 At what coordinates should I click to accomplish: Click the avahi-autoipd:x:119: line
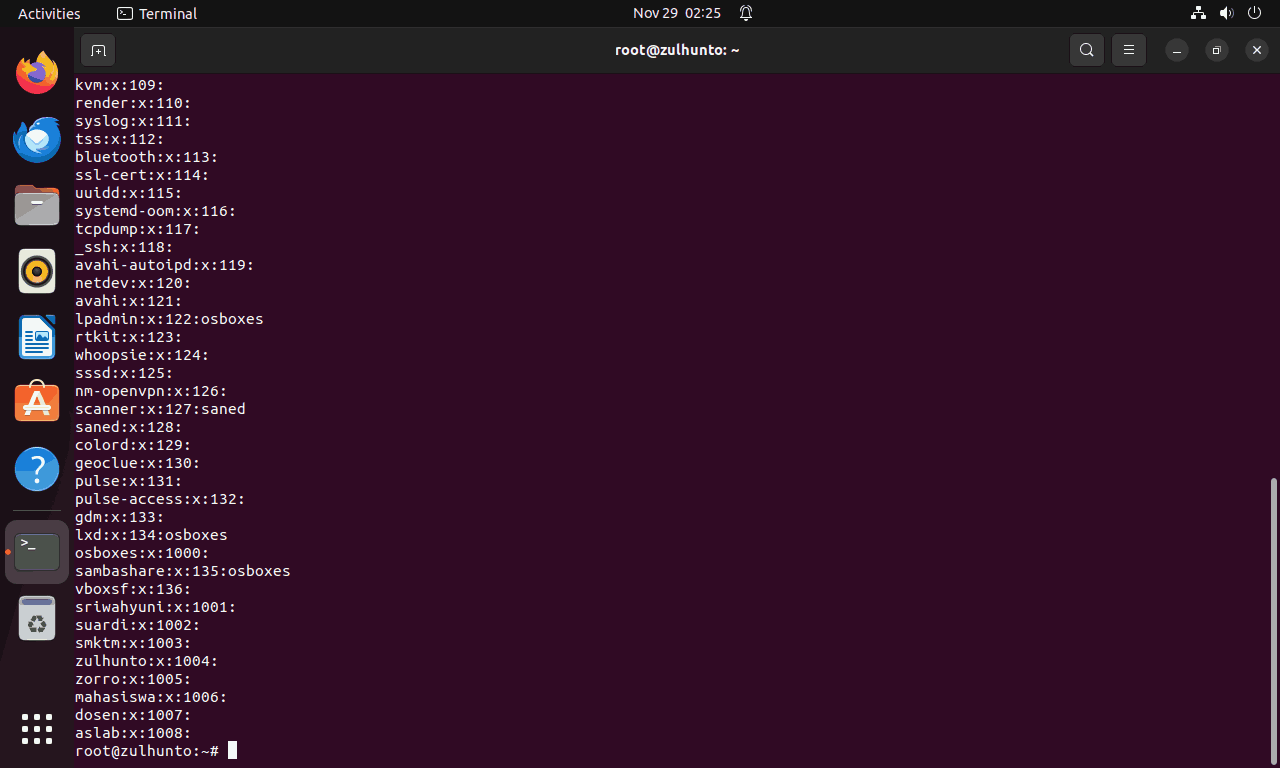coord(164,265)
